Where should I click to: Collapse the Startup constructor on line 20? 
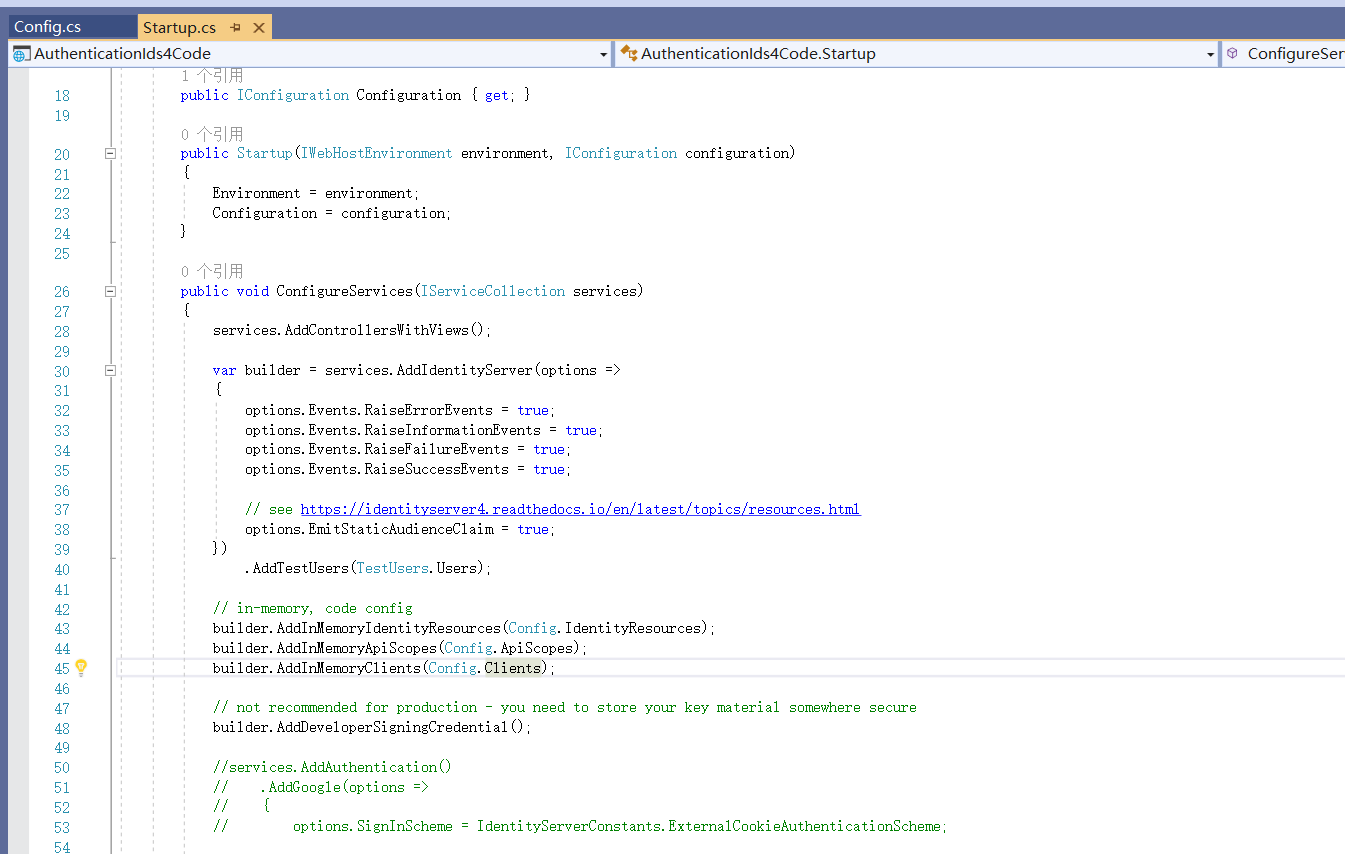tap(110, 154)
